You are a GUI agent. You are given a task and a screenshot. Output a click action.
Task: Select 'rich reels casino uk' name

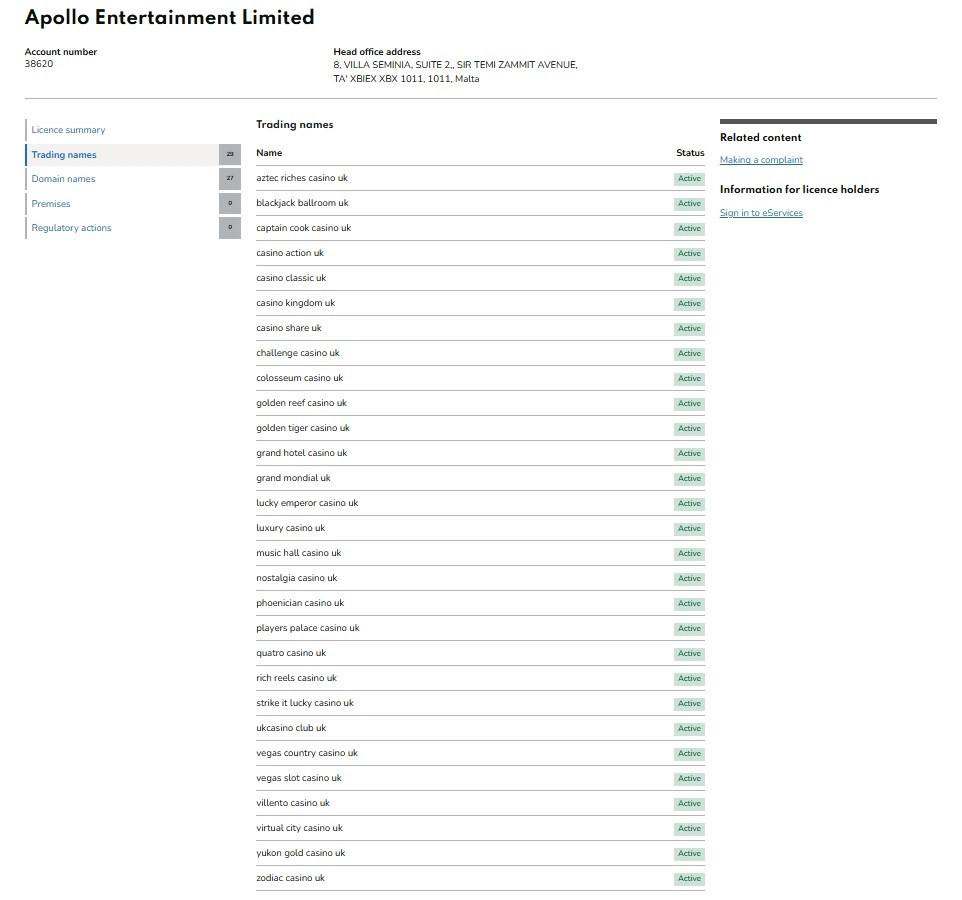click(x=296, y=678)
